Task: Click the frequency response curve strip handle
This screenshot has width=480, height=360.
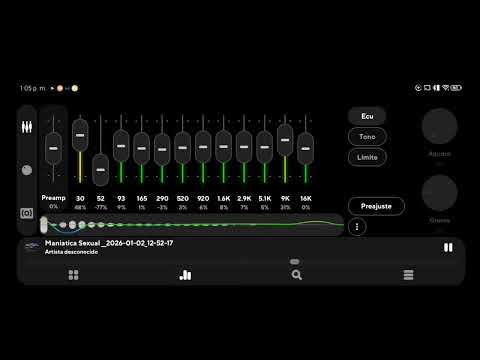Action: coord(44,225)
